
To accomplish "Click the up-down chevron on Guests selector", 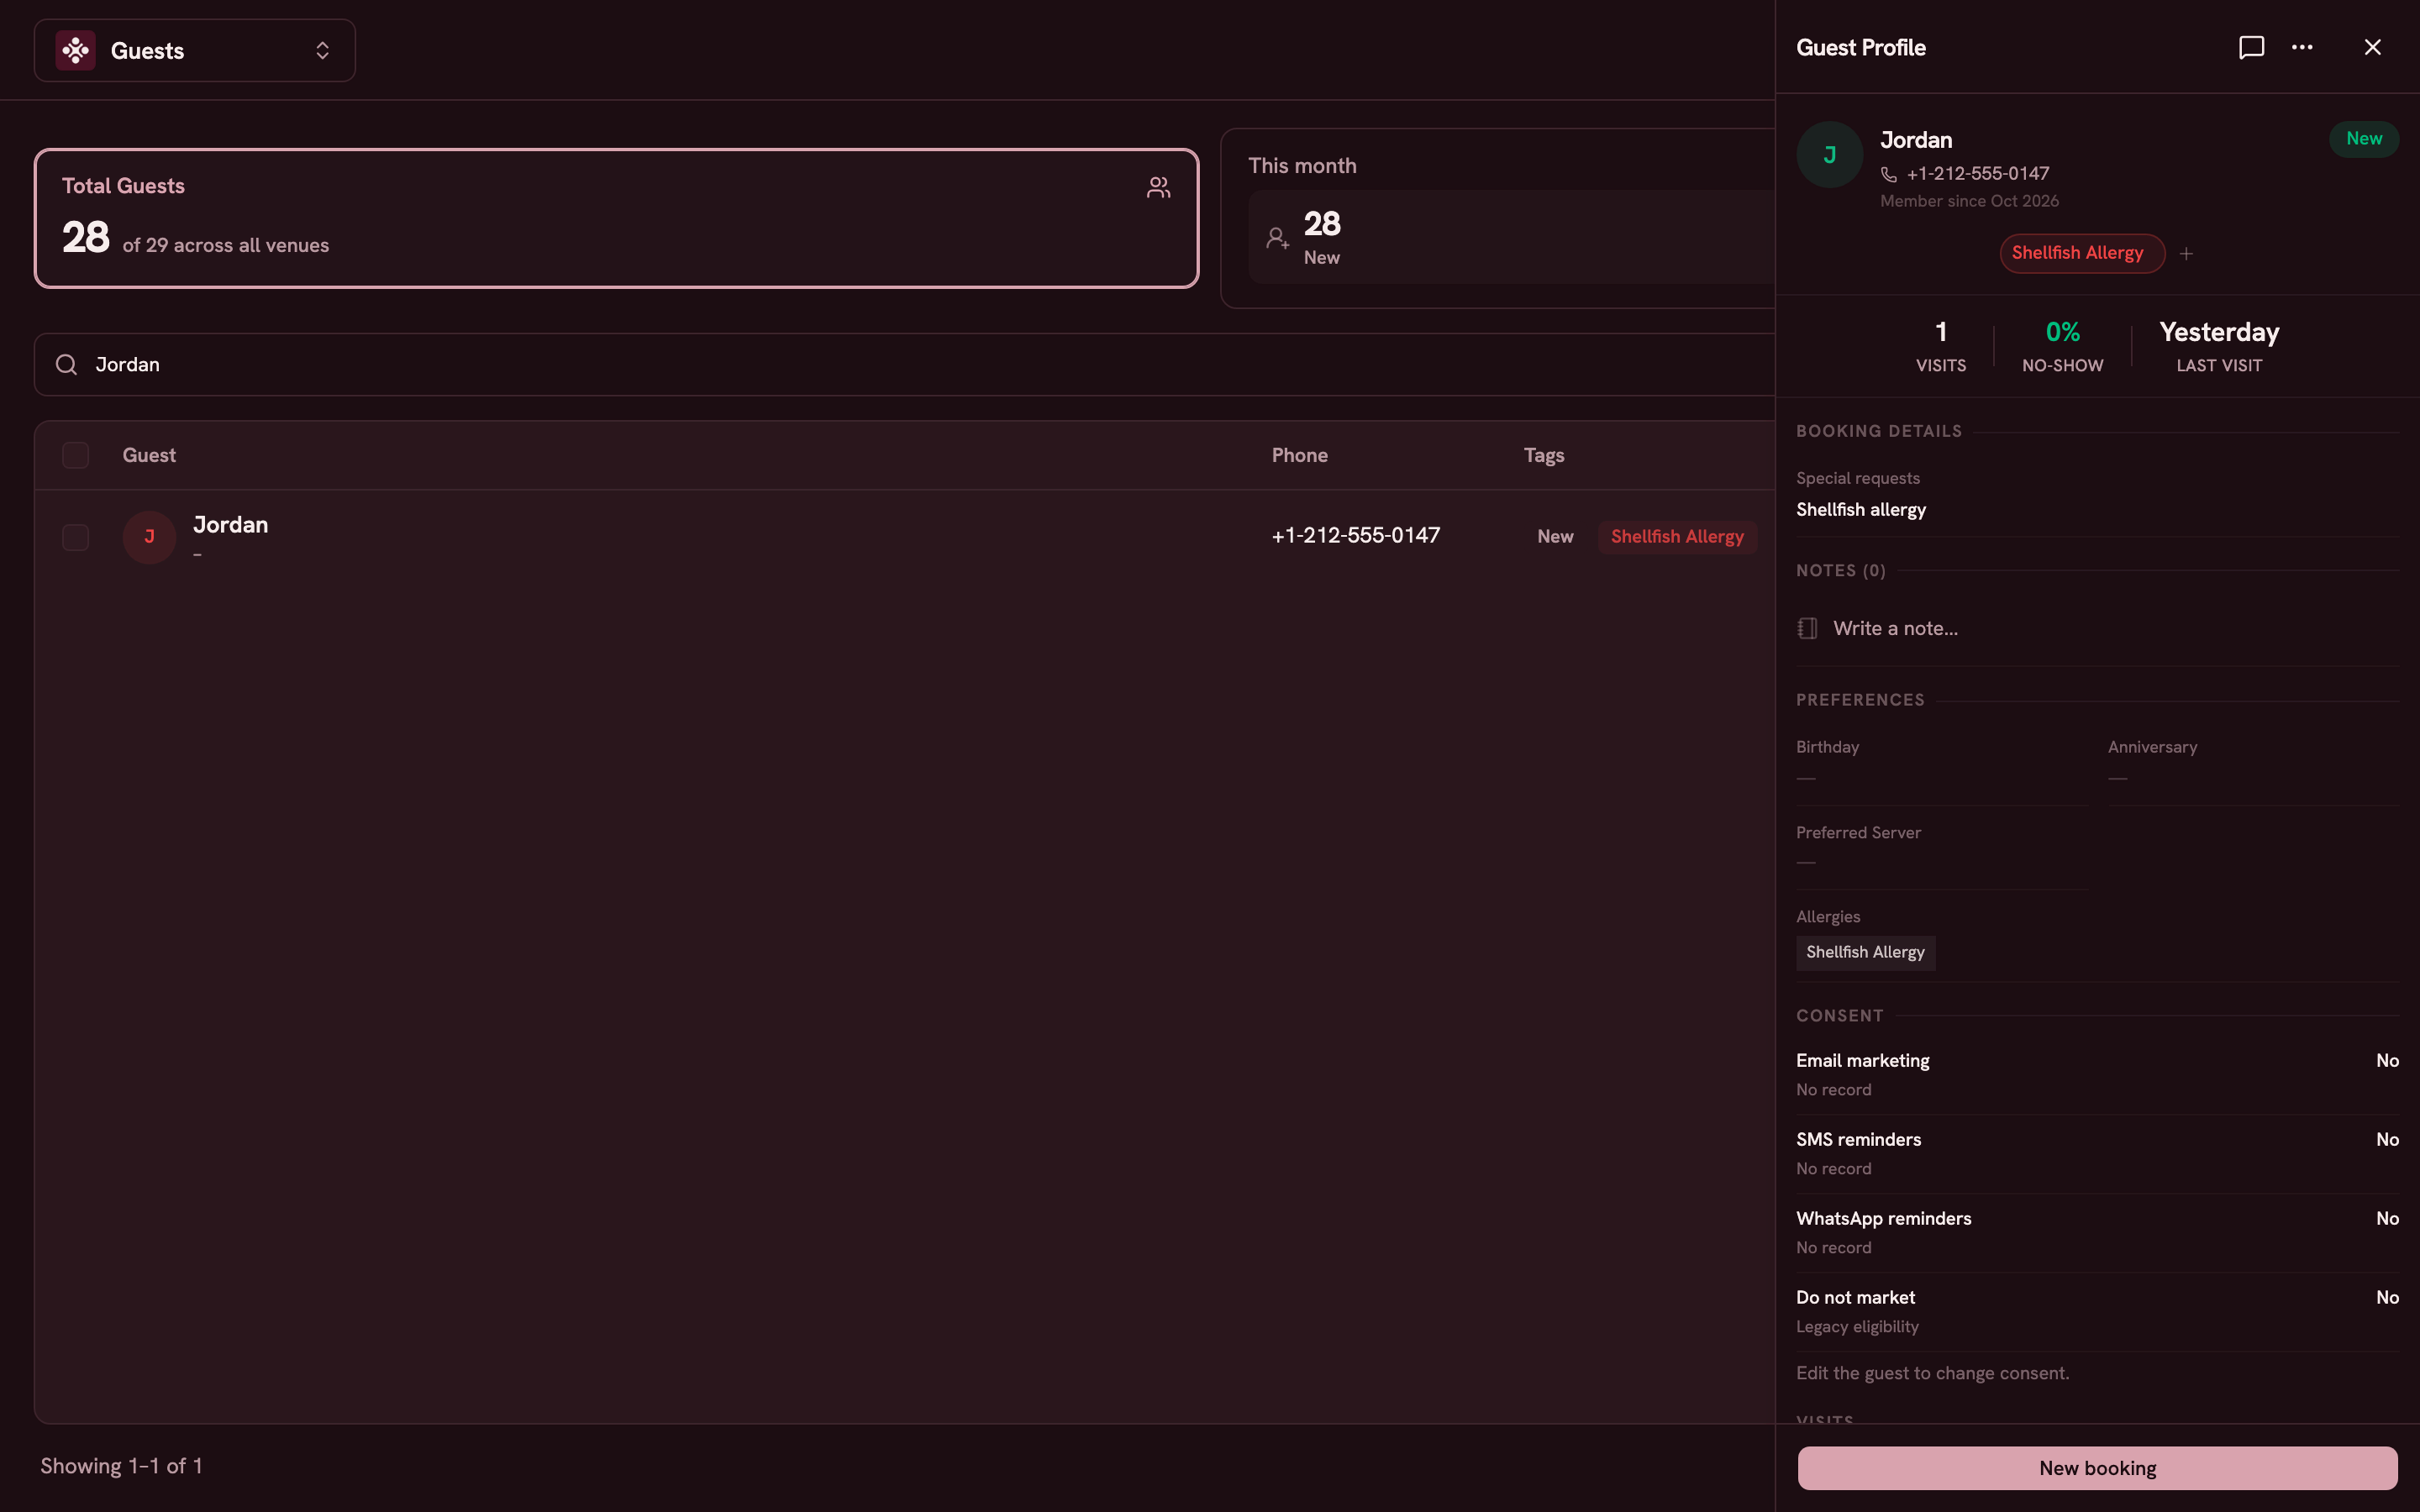I will pyautogui.click(x=322, y=50).
